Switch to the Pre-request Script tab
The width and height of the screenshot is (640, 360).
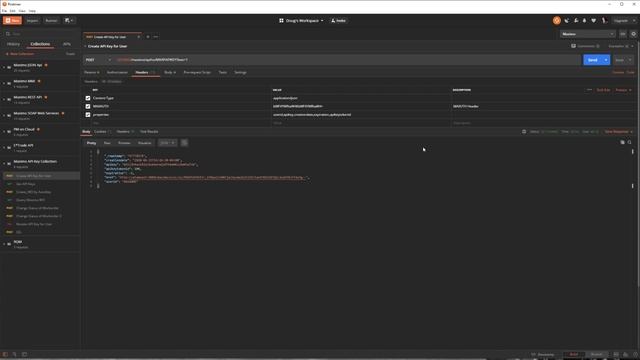point(197,73)
